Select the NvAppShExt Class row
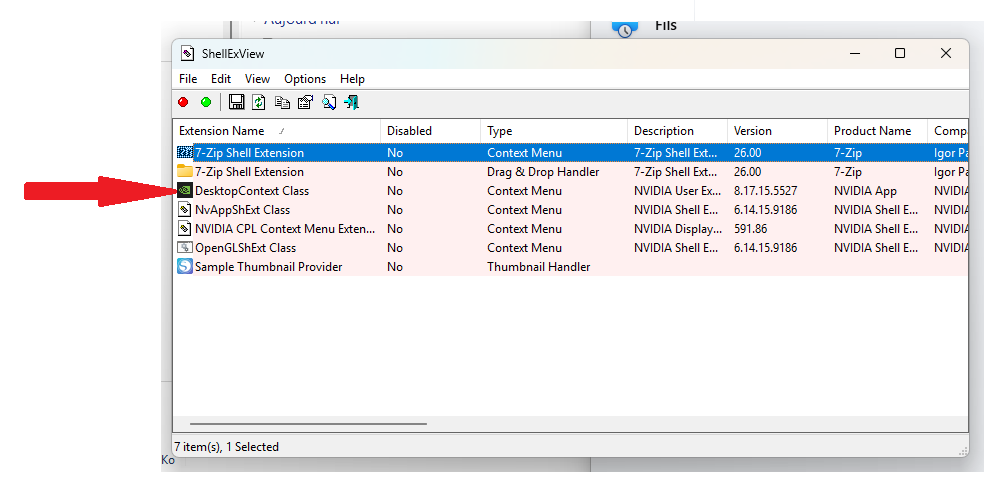 pyautogui.click(x=571, y=210)
